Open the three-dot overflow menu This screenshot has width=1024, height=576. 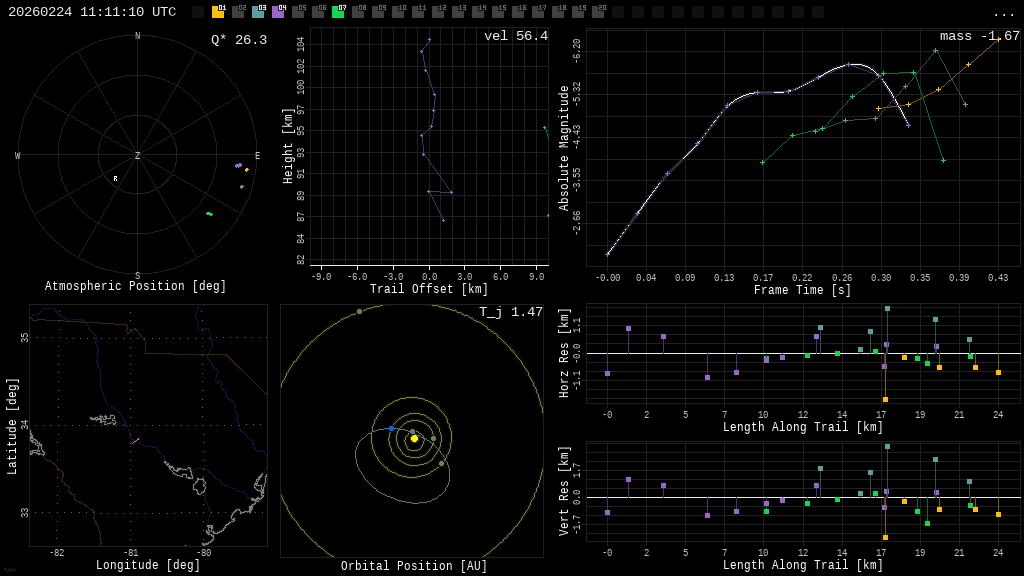tap(1004, 13)
